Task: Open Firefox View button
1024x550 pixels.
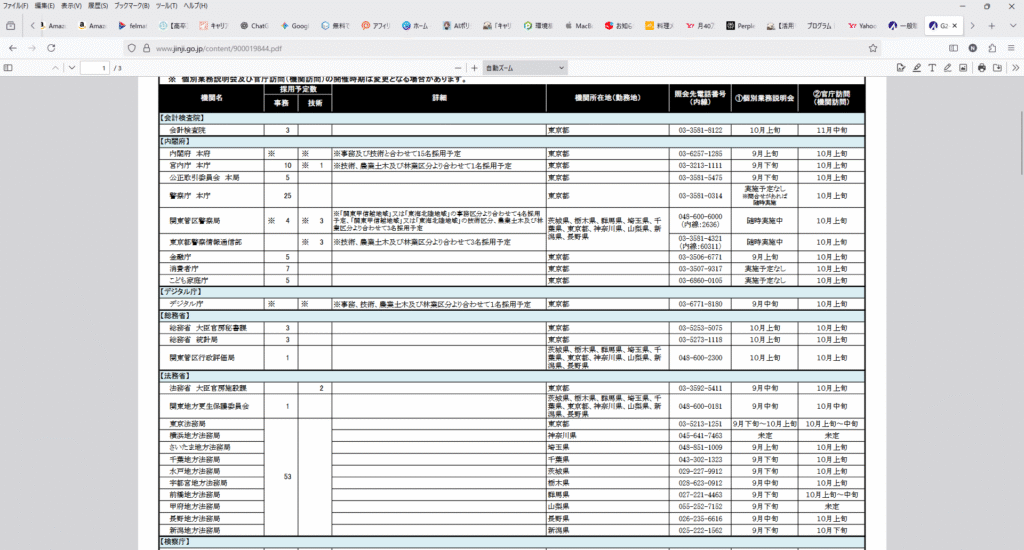Action: pos(10,26)
